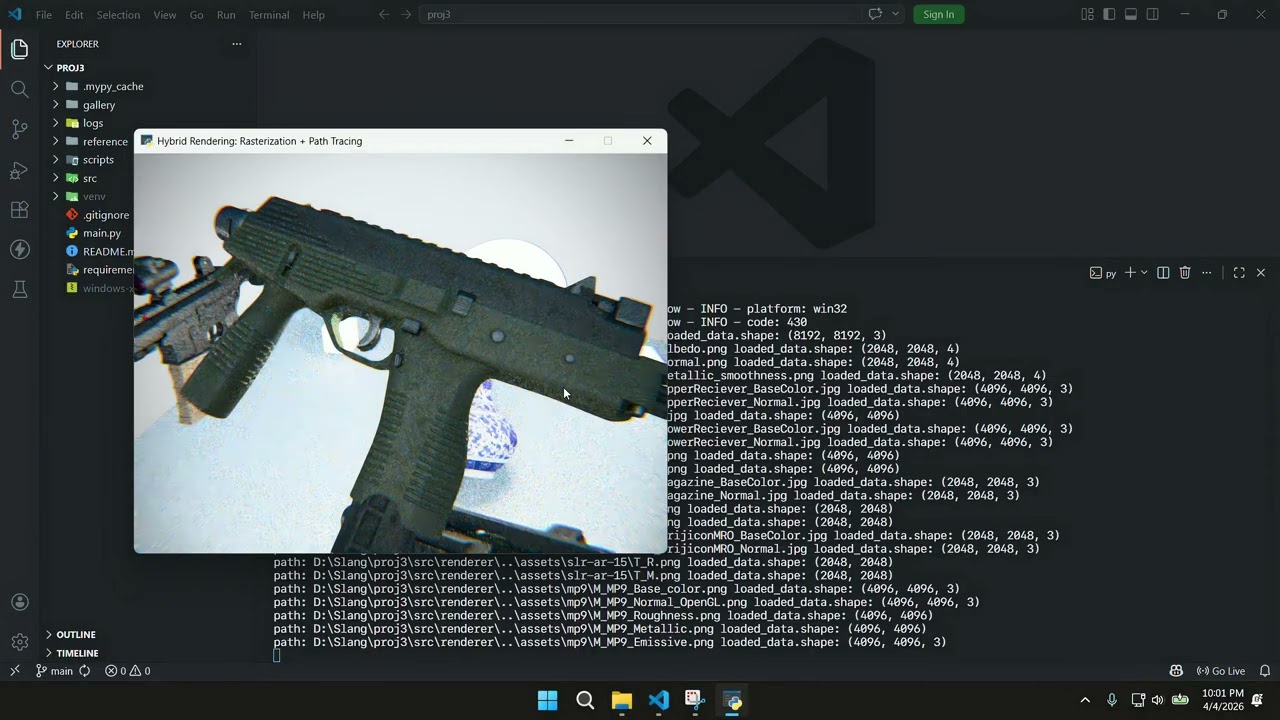Open the Testing flask view

point(19,289)
